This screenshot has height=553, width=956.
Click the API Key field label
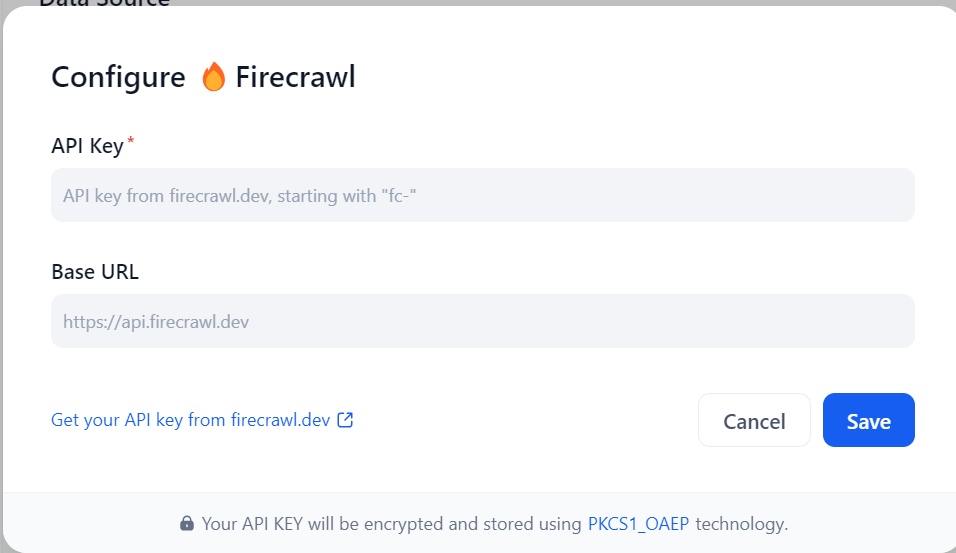coord(87,146)
